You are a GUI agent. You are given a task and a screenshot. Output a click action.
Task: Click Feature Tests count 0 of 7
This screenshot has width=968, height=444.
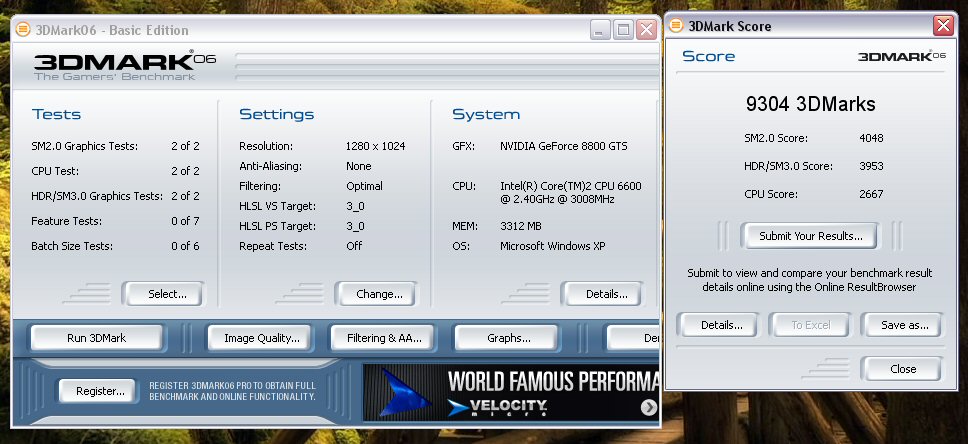point(185,221)
